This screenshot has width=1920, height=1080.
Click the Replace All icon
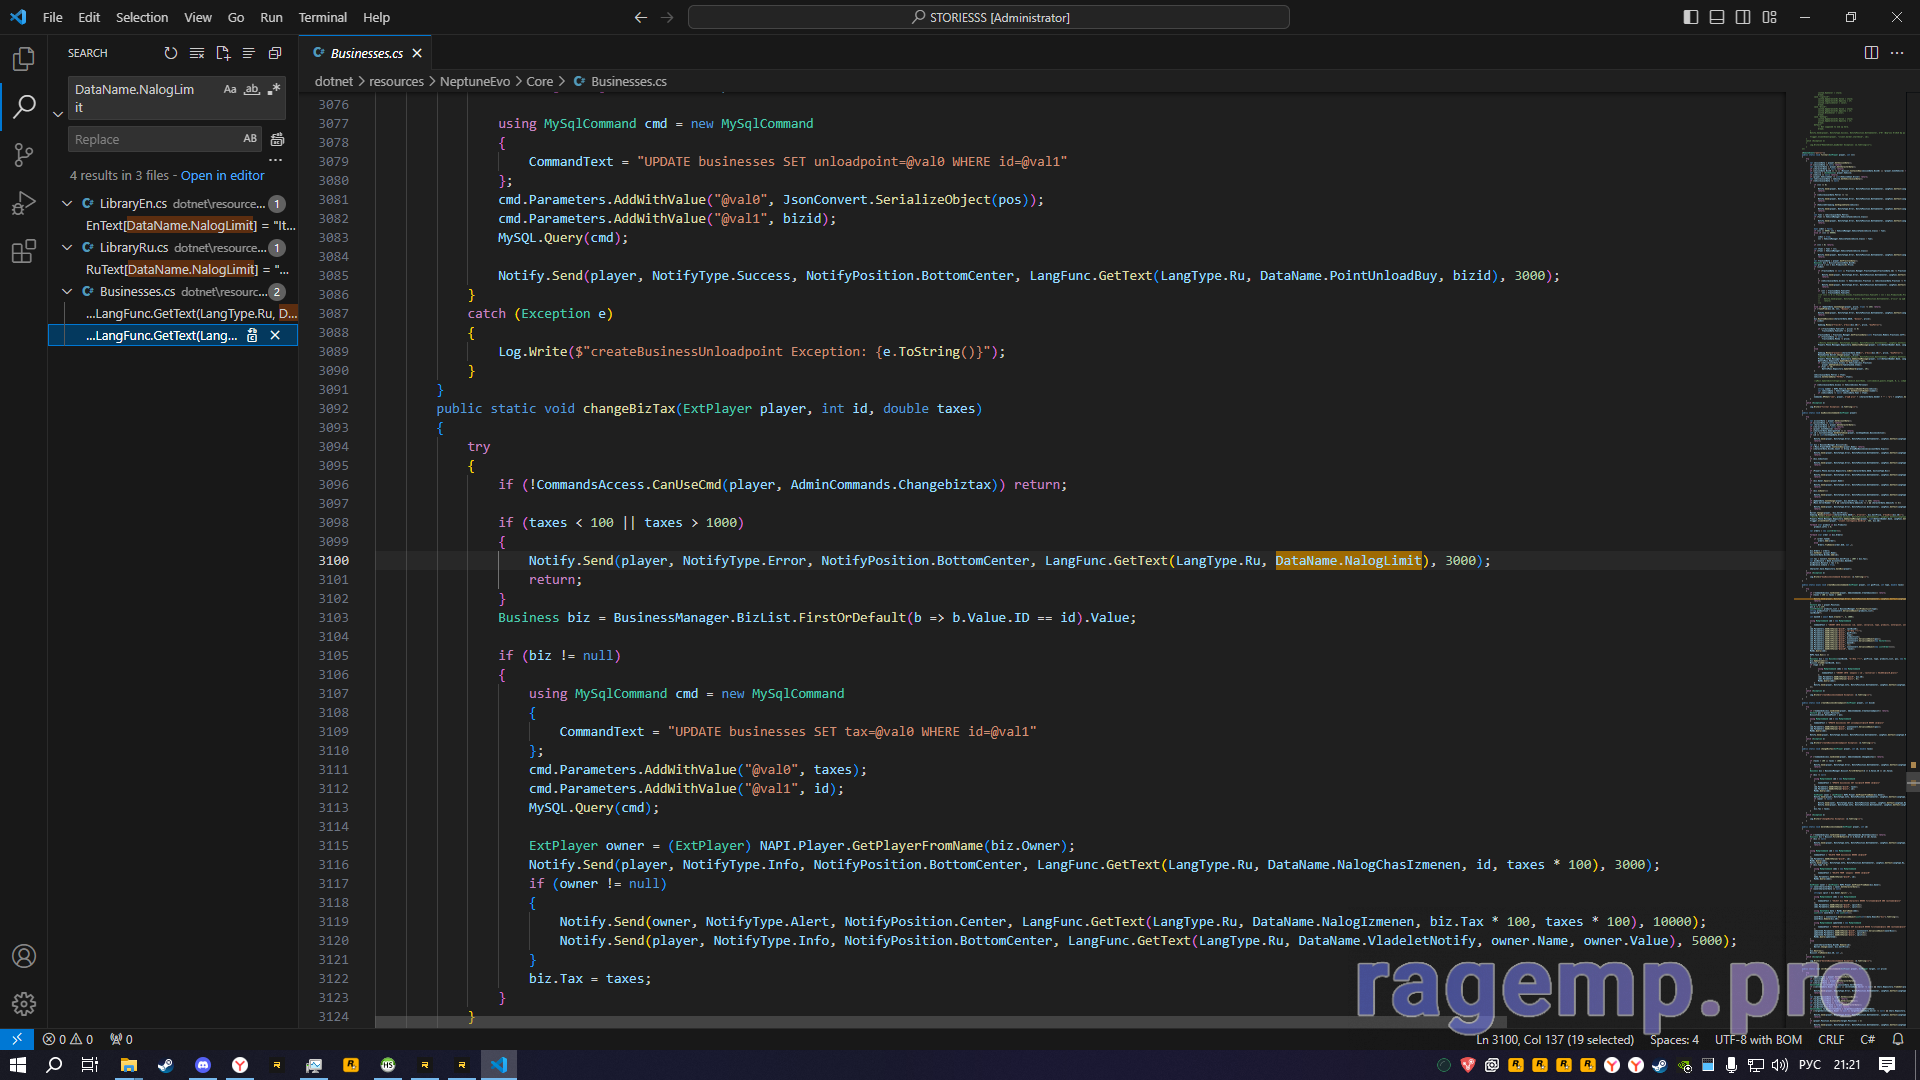(278, 139)
